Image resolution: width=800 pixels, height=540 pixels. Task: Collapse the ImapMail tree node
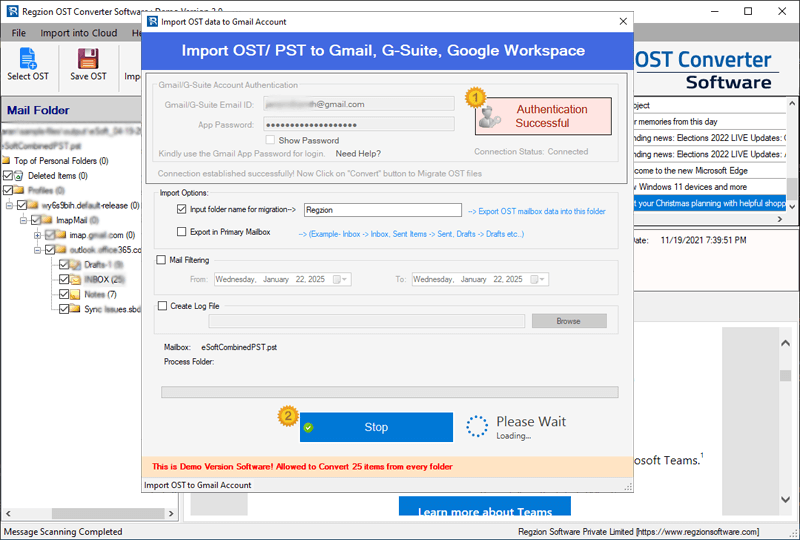(x=22, y=220)
